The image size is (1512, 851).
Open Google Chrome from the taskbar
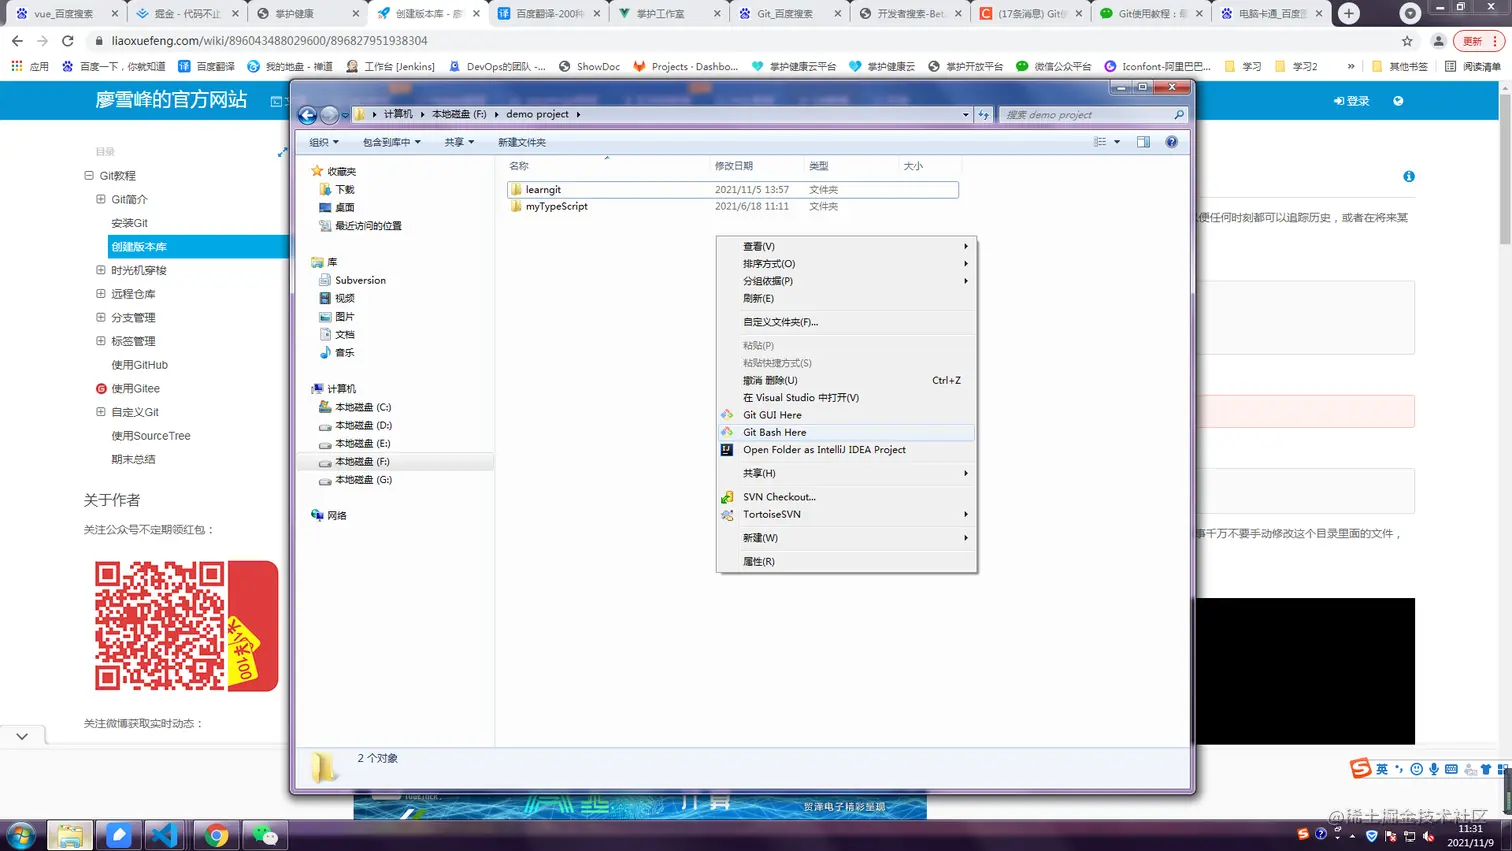click(x=216, y=835)
